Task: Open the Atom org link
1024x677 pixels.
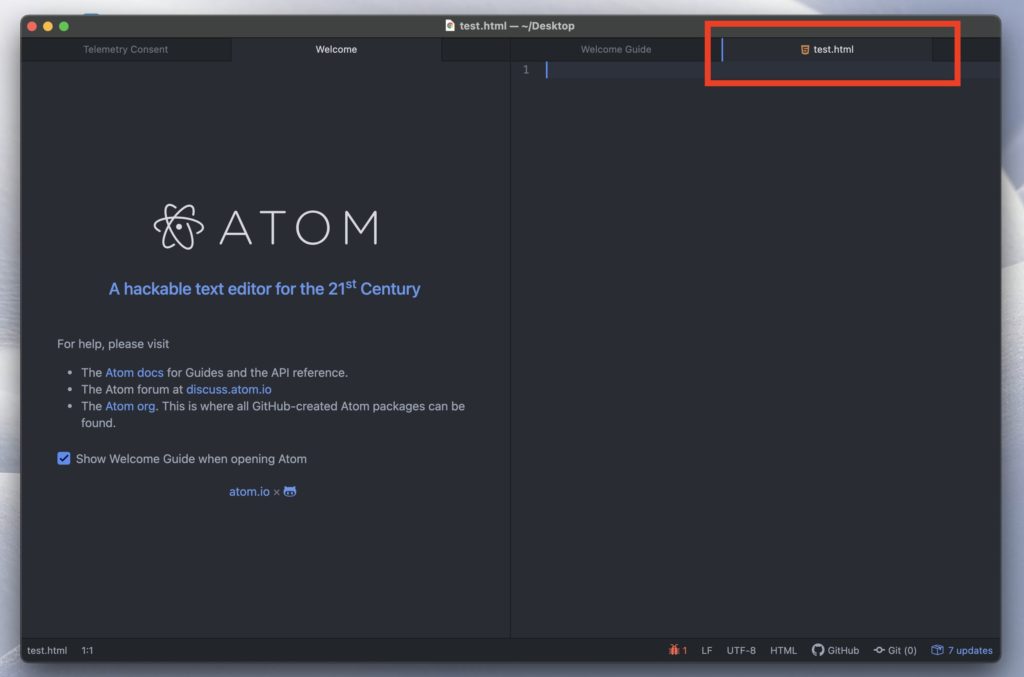Action: point(130,406)
